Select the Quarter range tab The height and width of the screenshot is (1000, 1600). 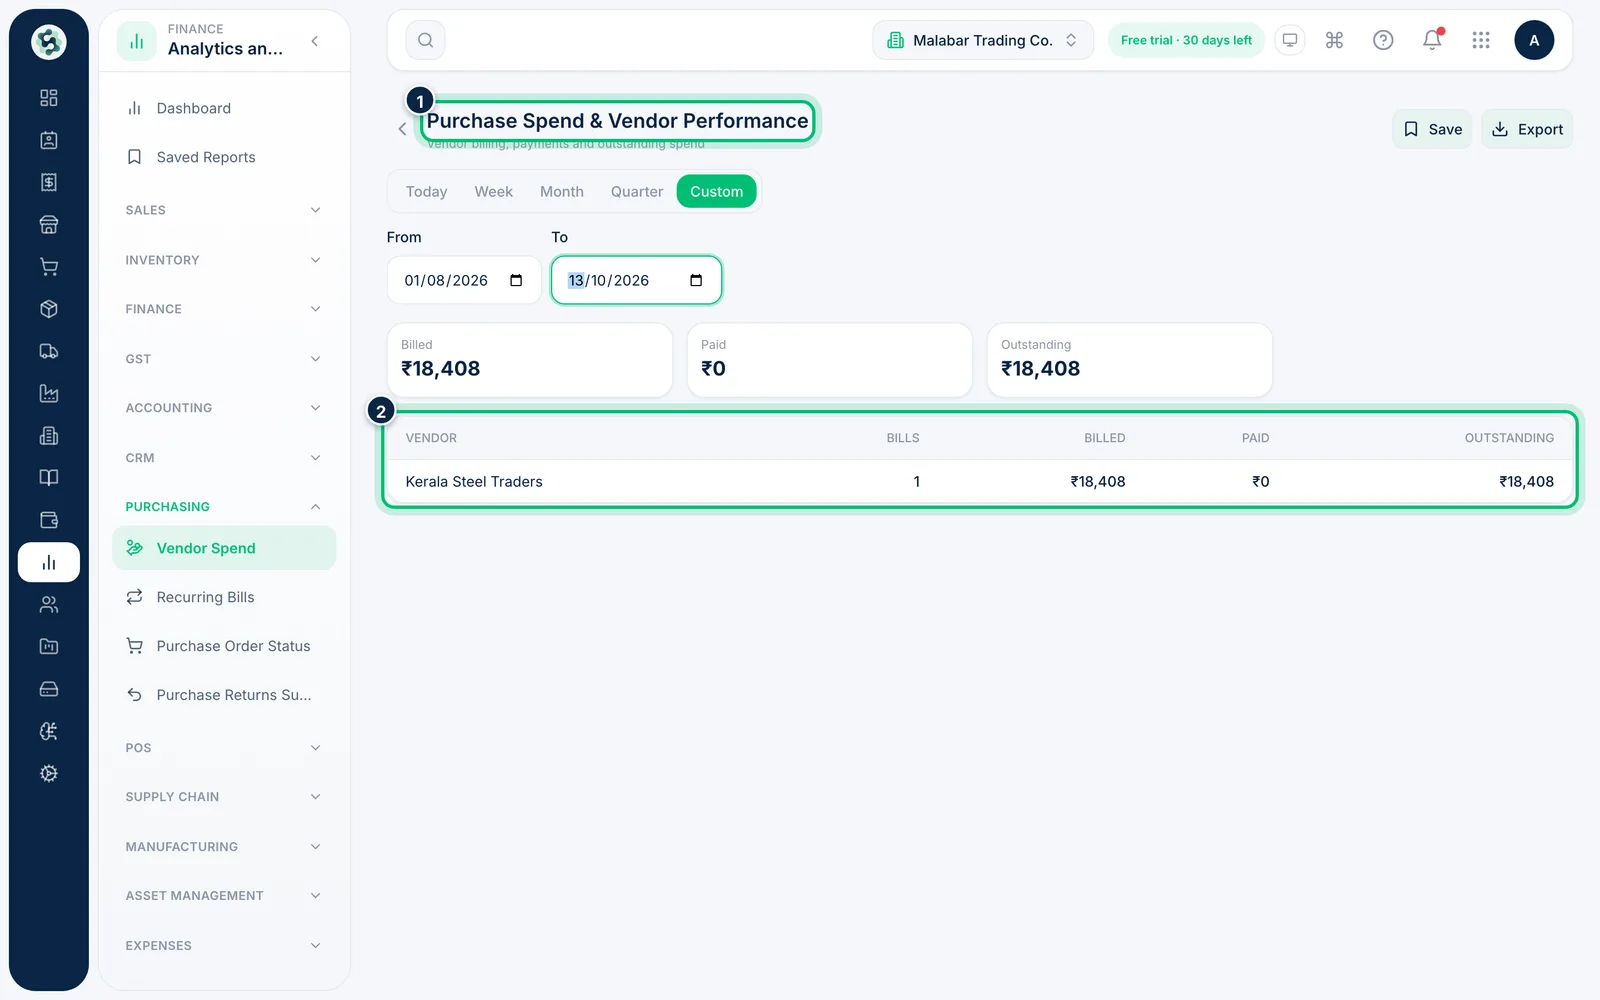click(x=637, y=191)
